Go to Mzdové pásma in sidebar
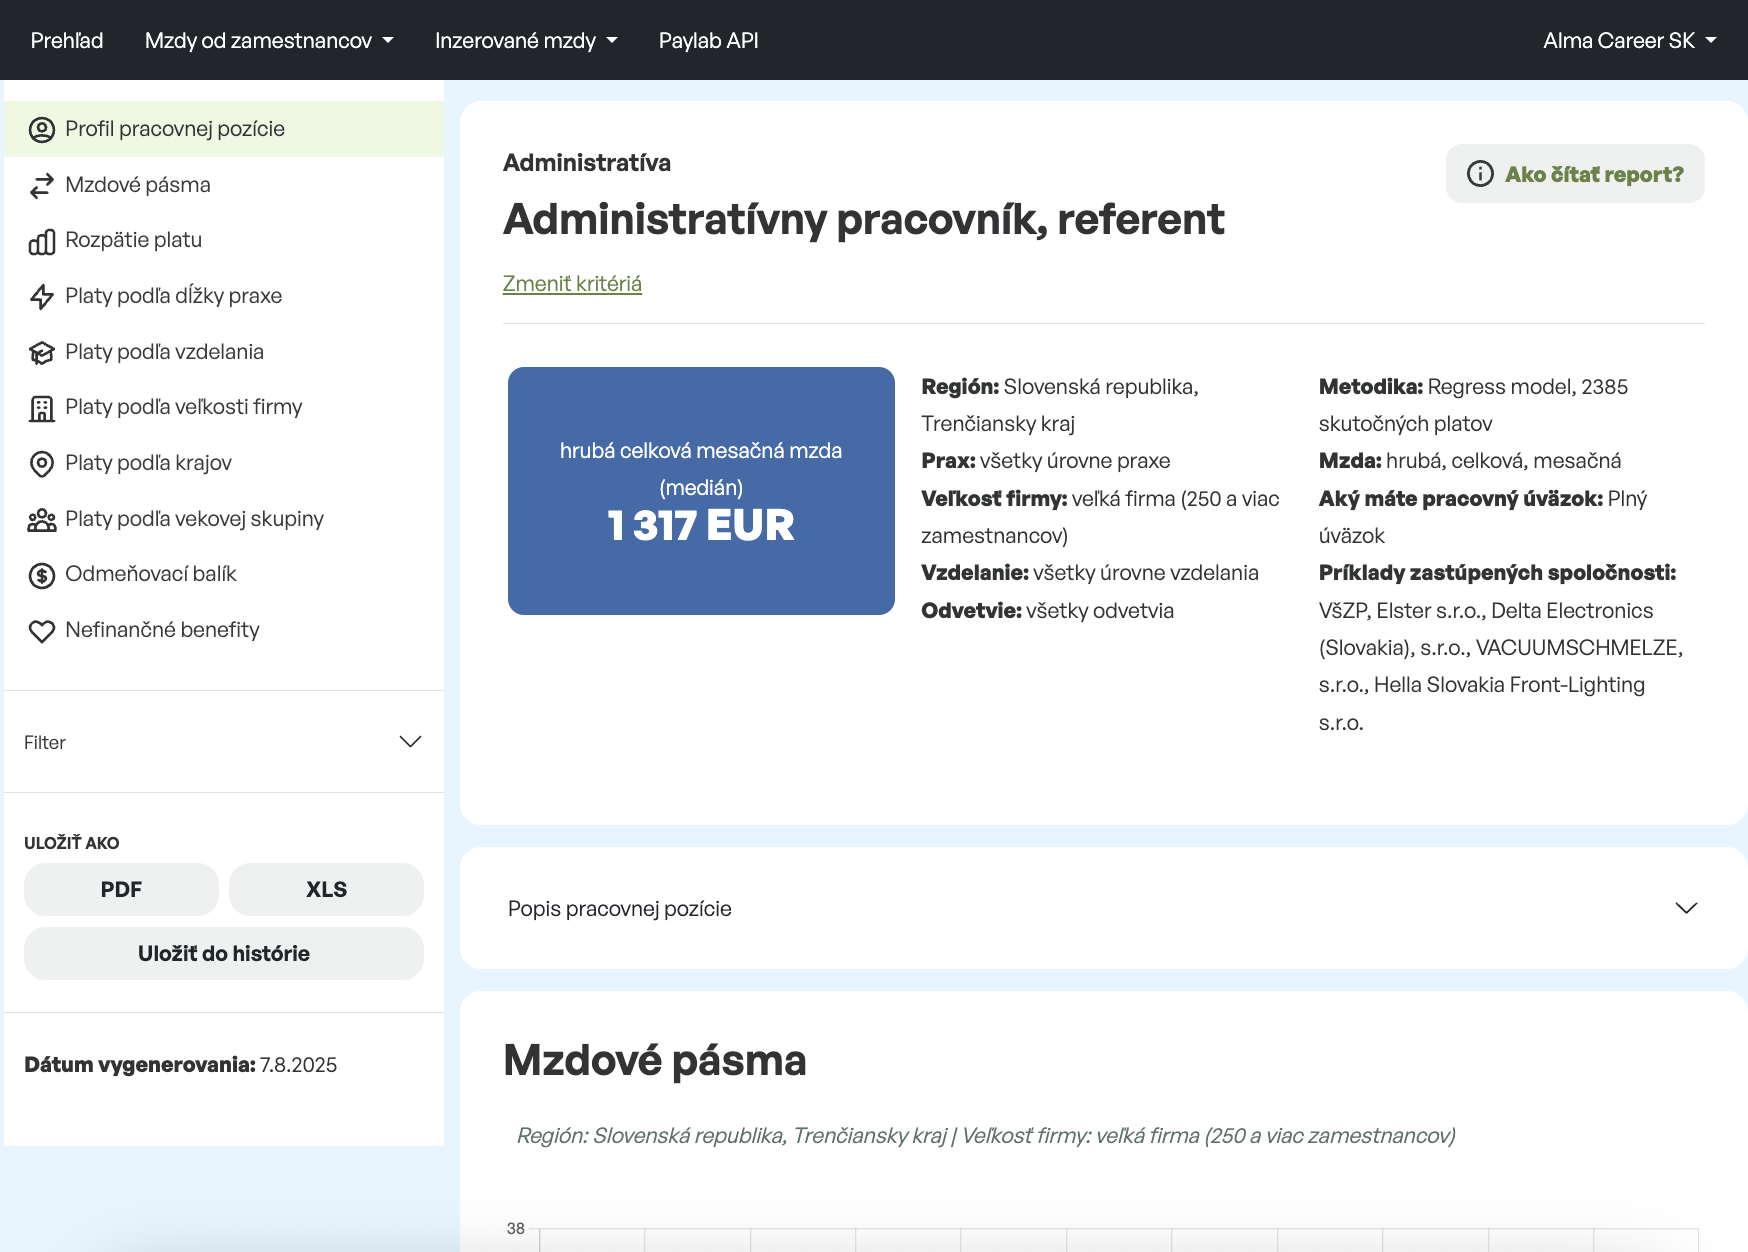Viewport: 1748px width, 1252px height. [224, 185]
